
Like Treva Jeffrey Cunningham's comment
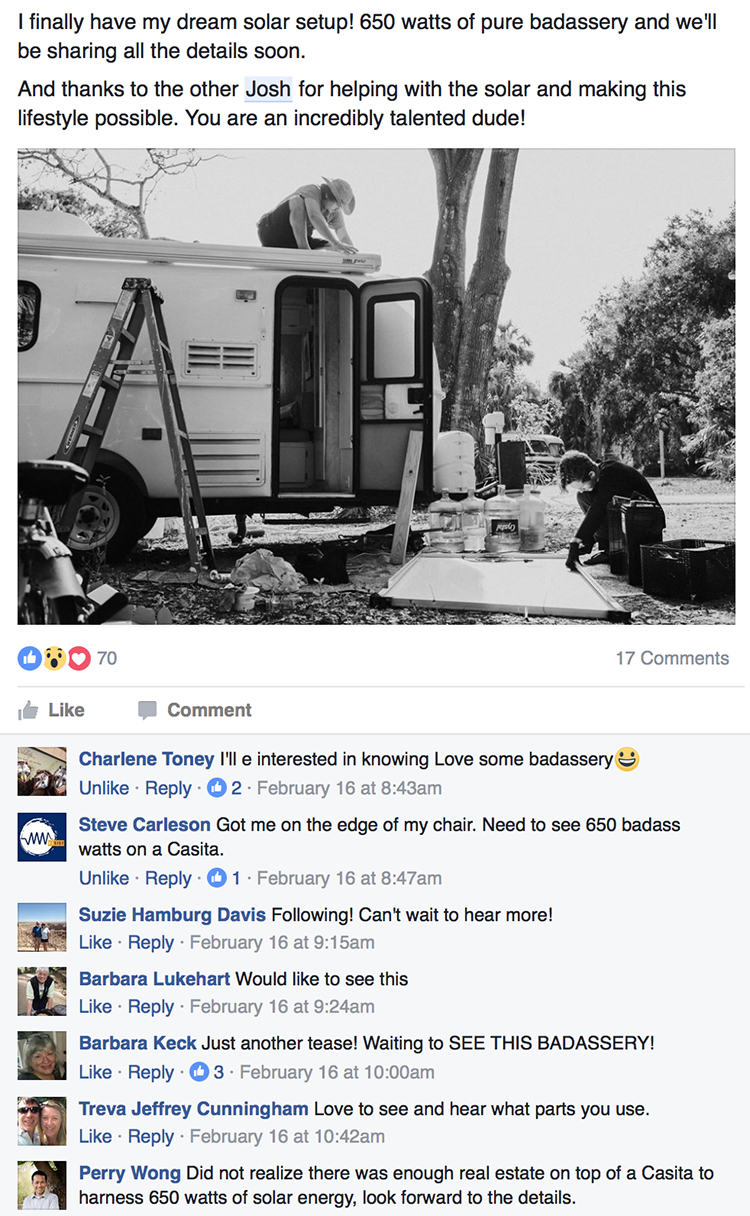point(95,1136)
